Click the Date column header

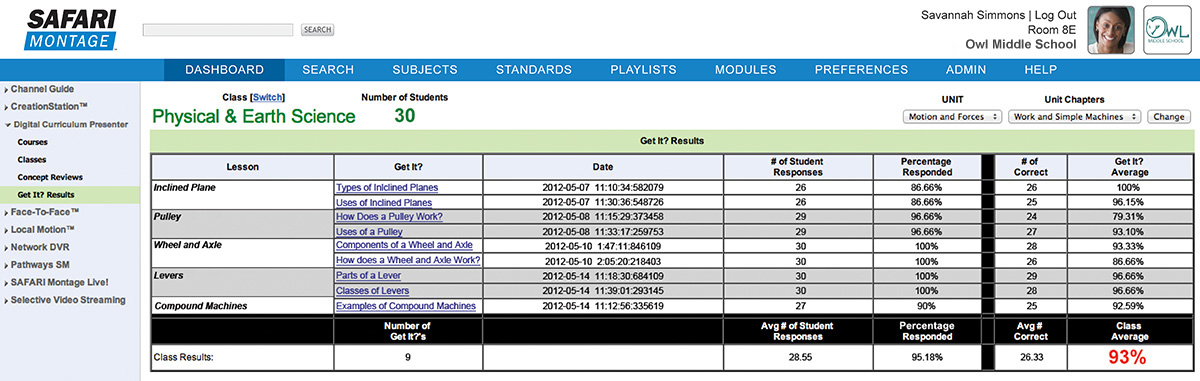pos(602,166)
